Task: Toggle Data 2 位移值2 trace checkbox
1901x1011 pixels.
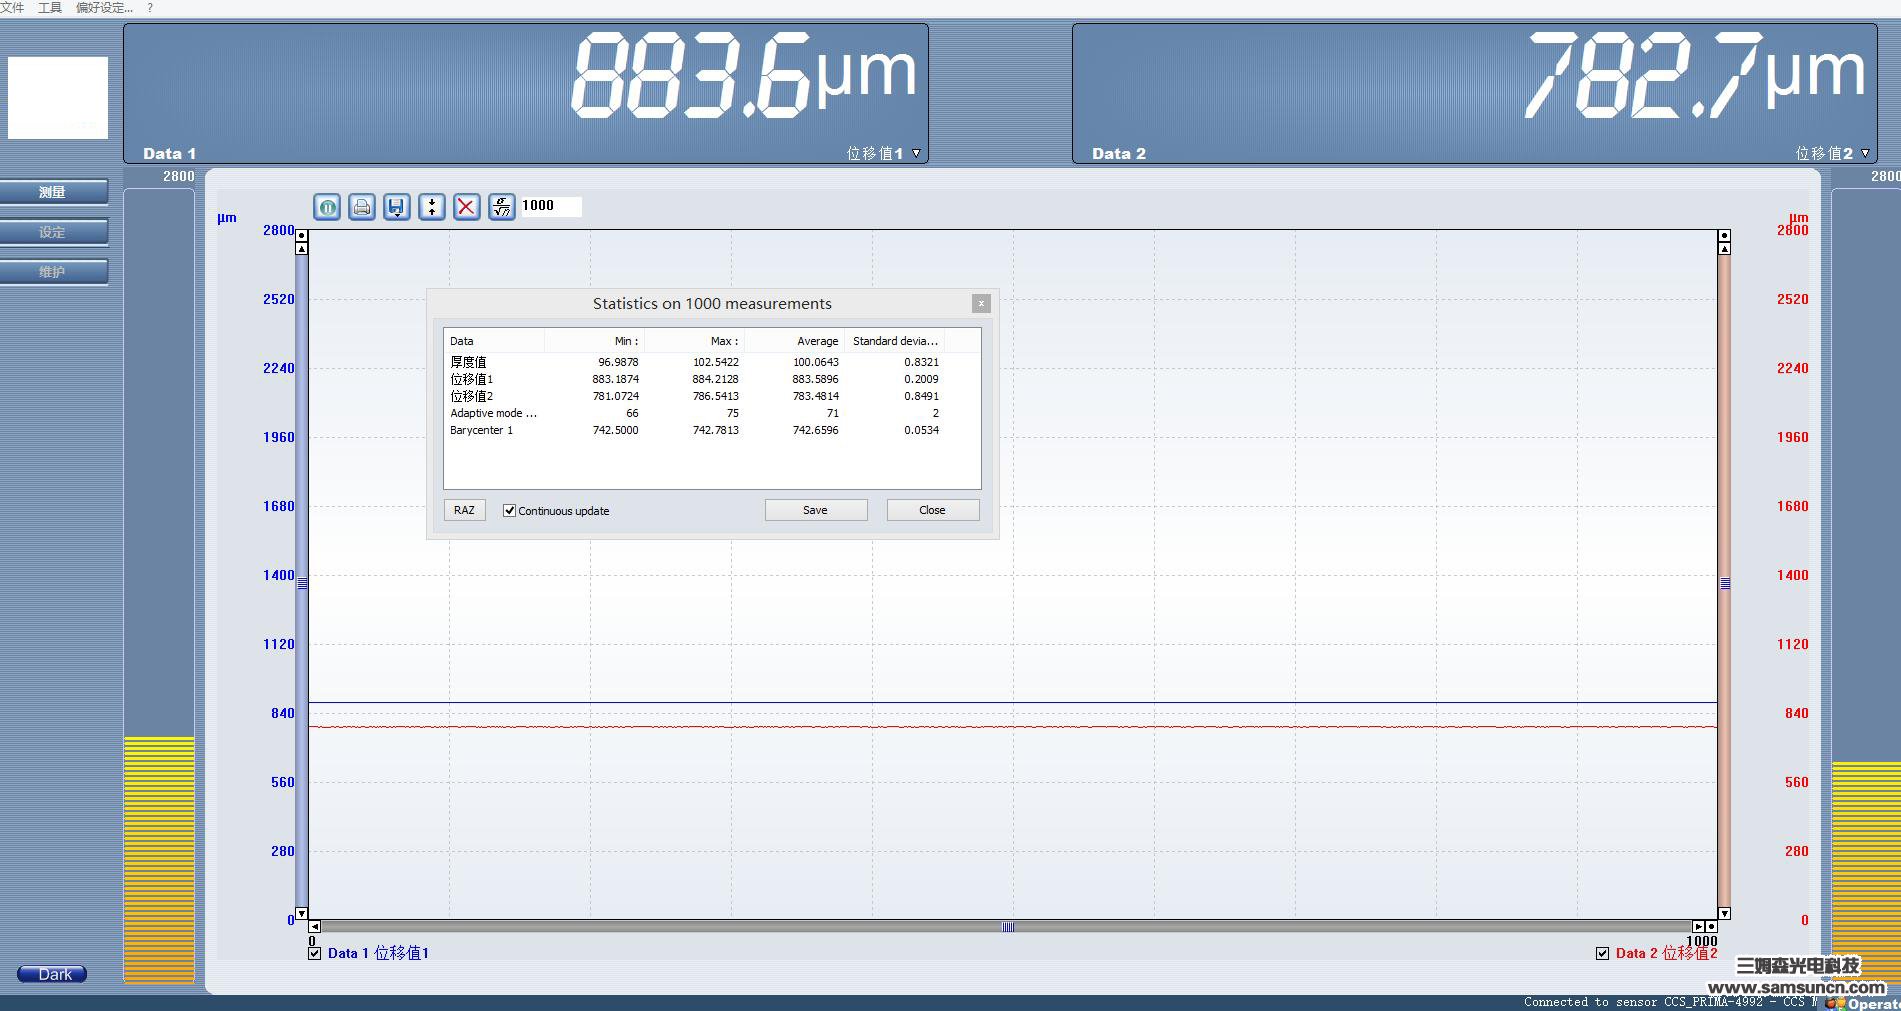Action: pos(1603,953)
